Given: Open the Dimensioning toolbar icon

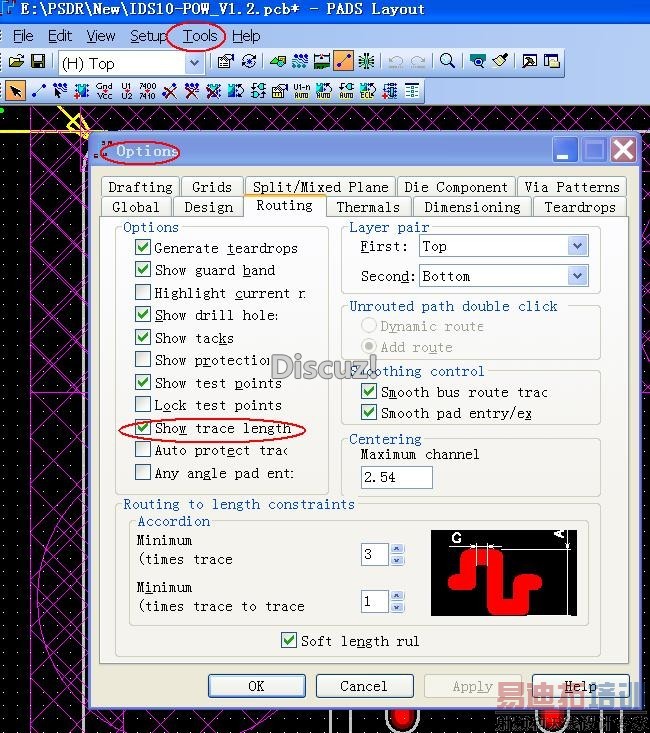Looking at the screenshot, I should point(322,62).
